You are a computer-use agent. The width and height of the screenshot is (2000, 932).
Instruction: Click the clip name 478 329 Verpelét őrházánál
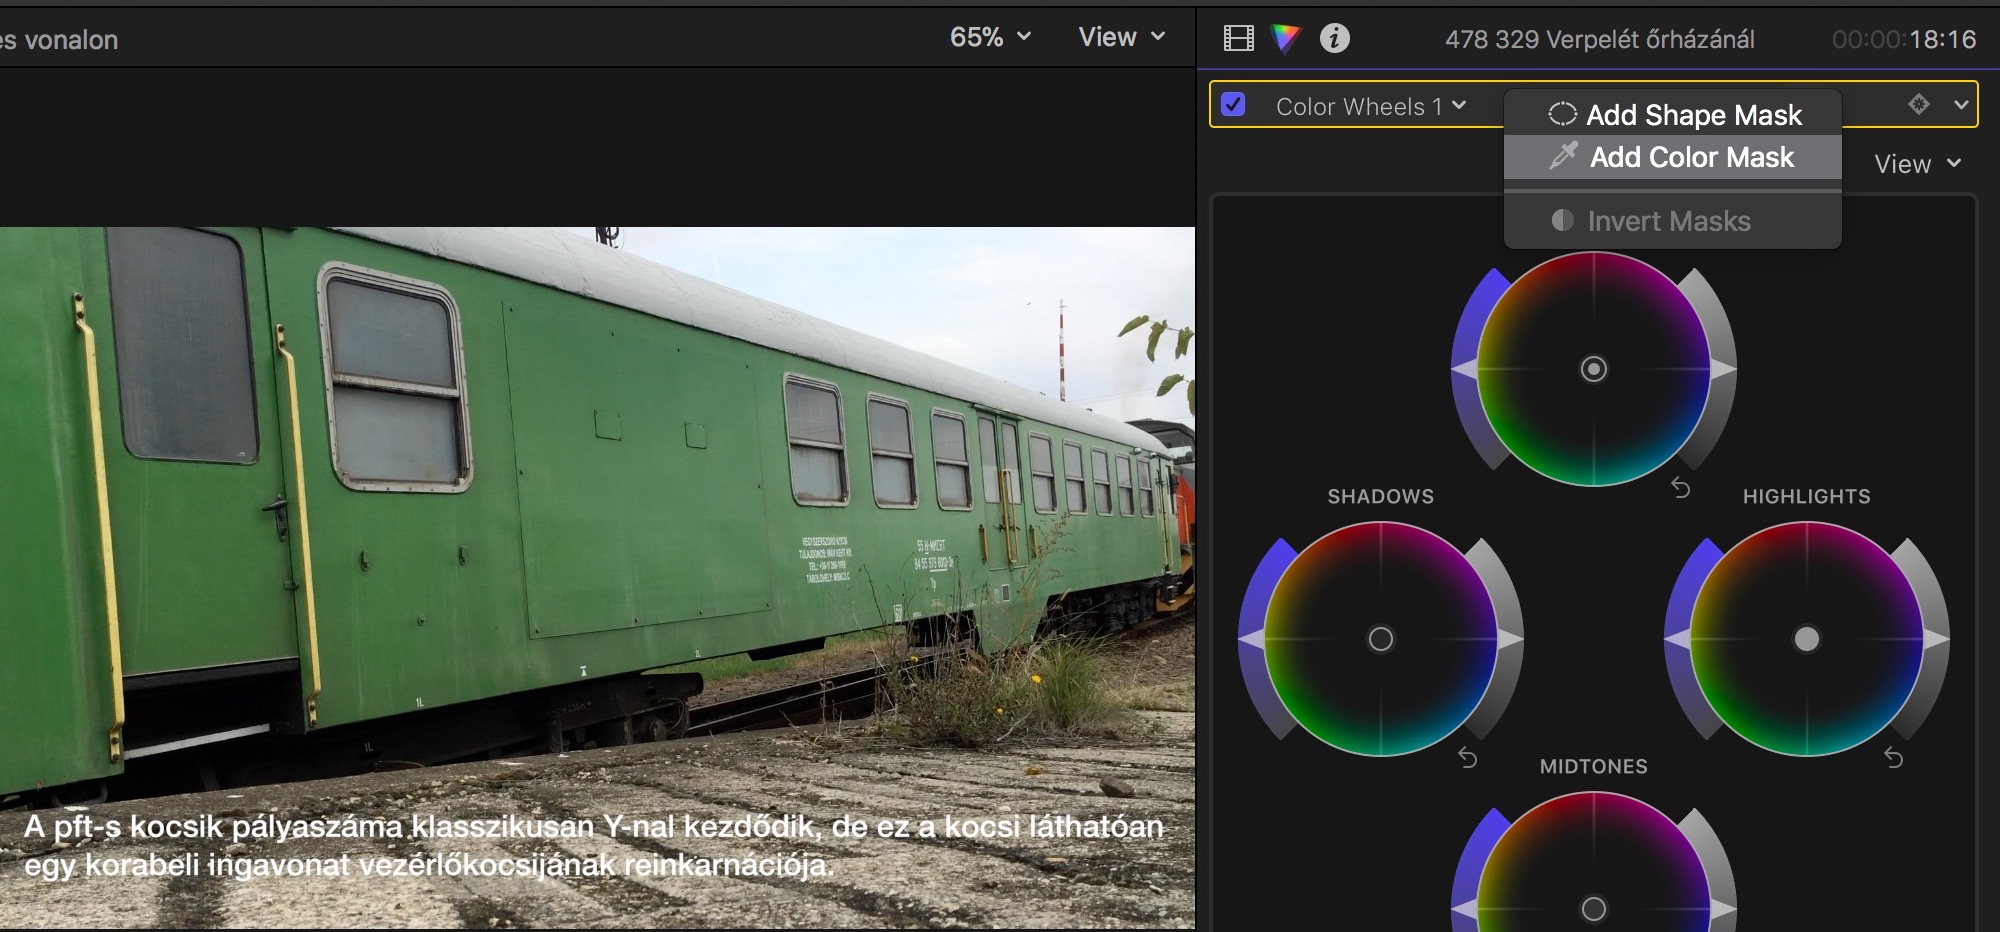(x=1600, y=39)
